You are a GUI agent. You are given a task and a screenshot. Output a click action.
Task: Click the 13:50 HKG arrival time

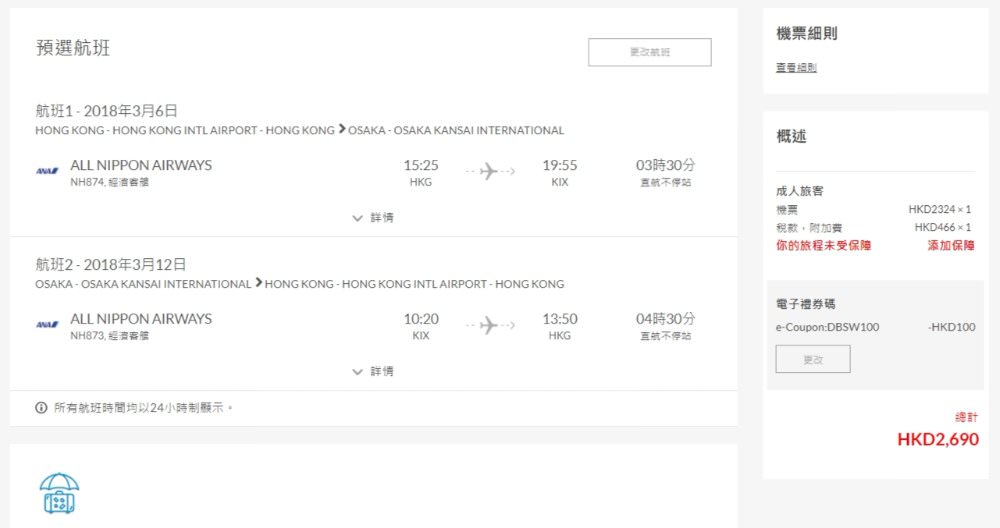[560, 320]
